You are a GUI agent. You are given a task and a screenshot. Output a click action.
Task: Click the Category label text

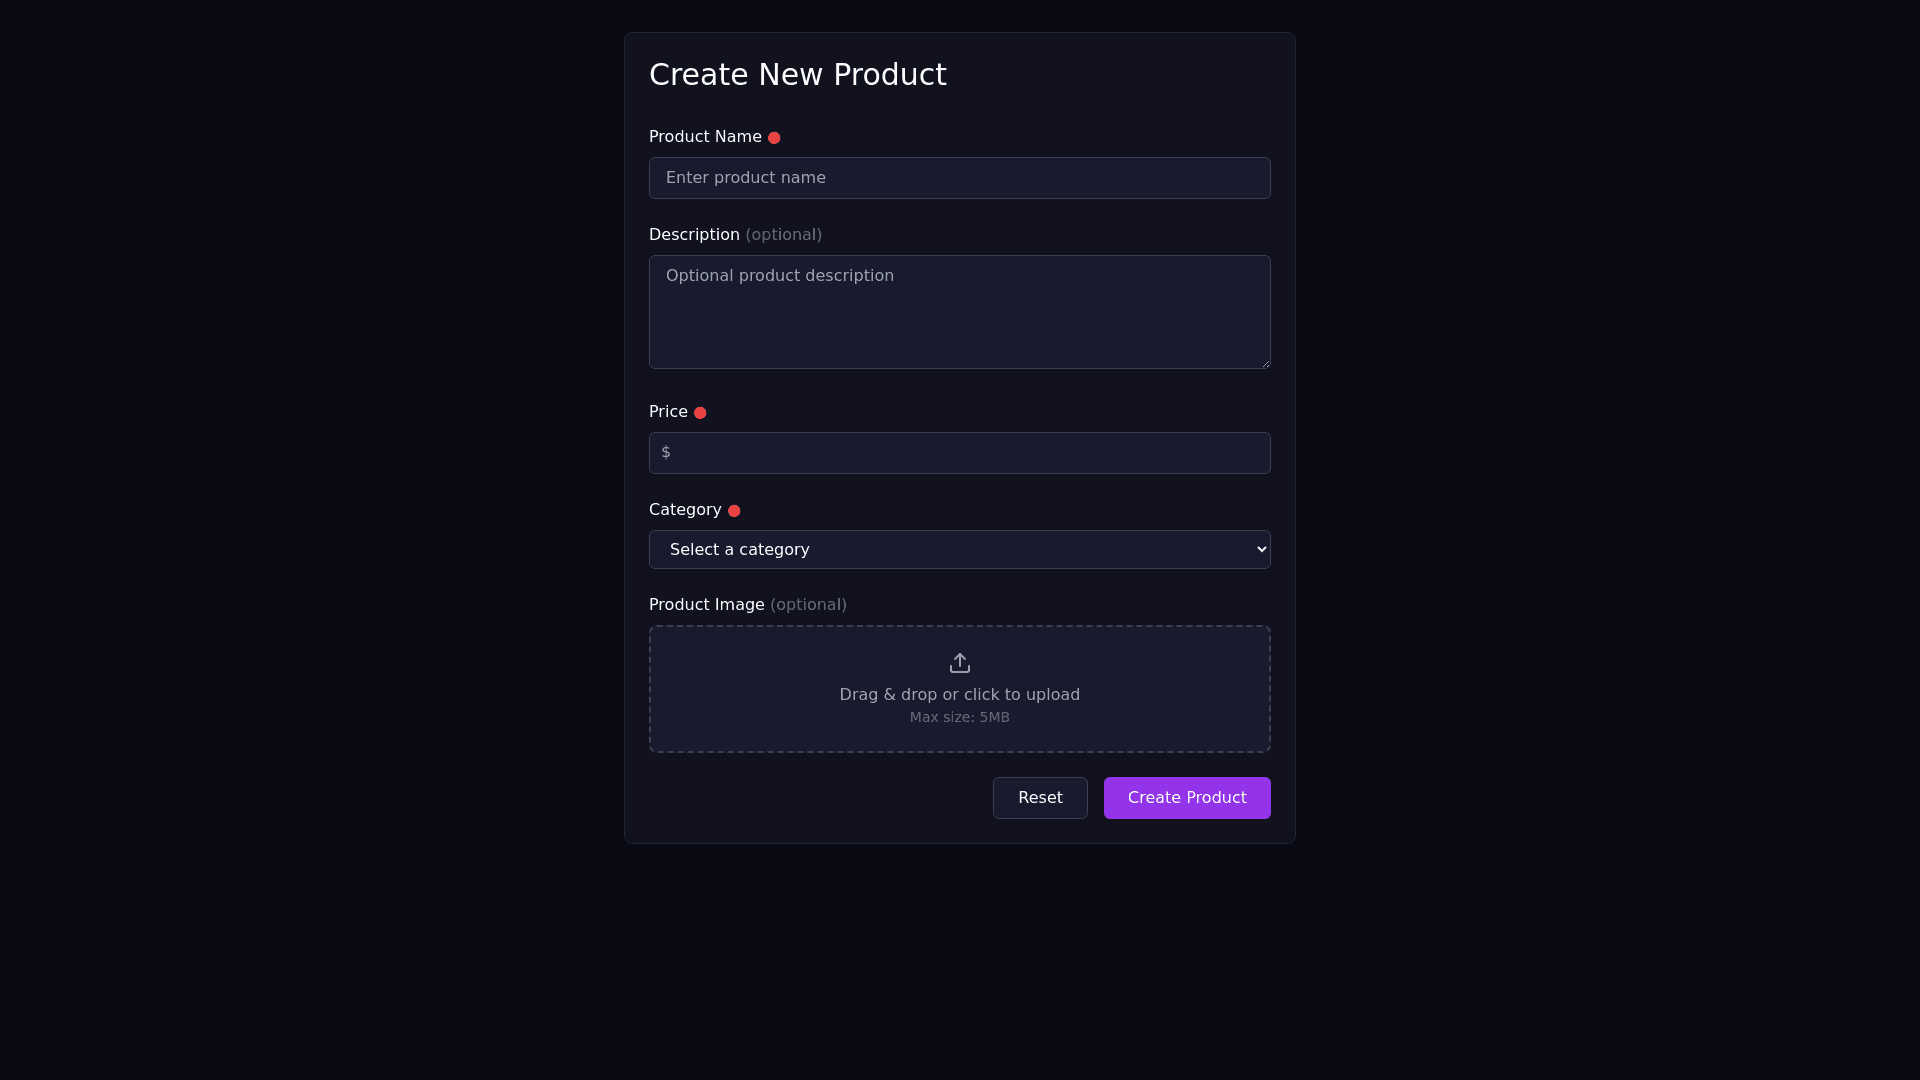coord(685,510)
